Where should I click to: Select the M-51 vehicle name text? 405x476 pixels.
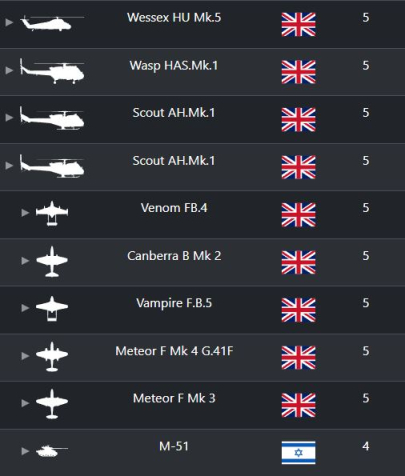[x=174, y=446]
